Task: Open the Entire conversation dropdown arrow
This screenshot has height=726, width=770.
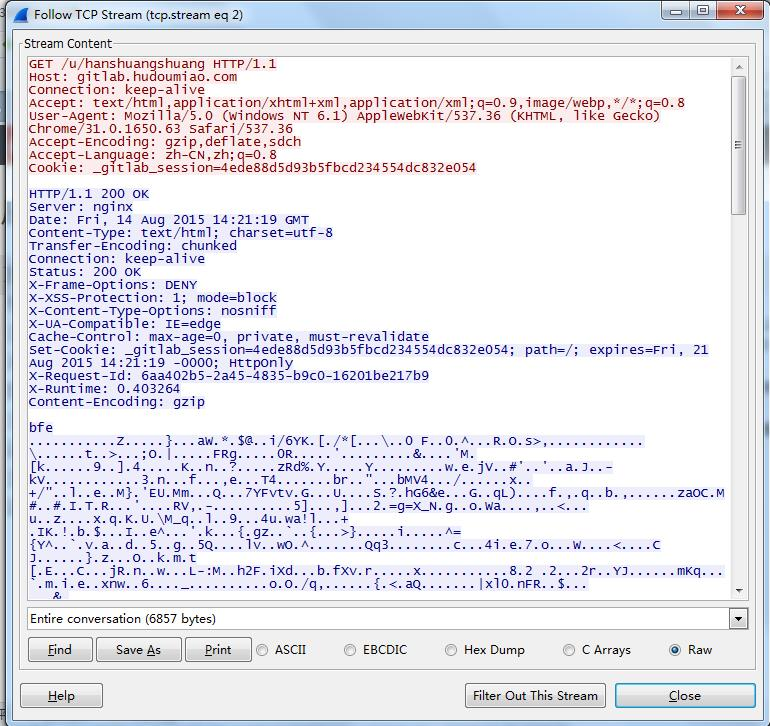Action: (738, 619)
